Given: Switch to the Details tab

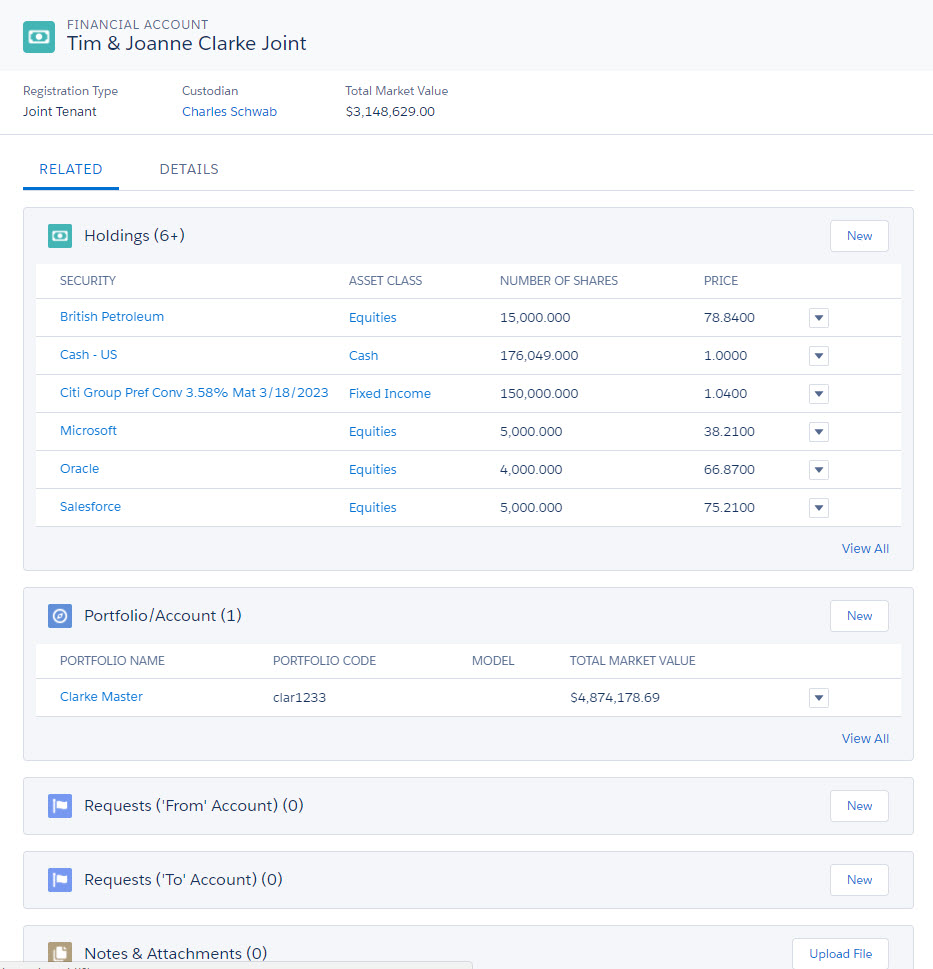Looking at the screenshot, I should tap(189, 169).
